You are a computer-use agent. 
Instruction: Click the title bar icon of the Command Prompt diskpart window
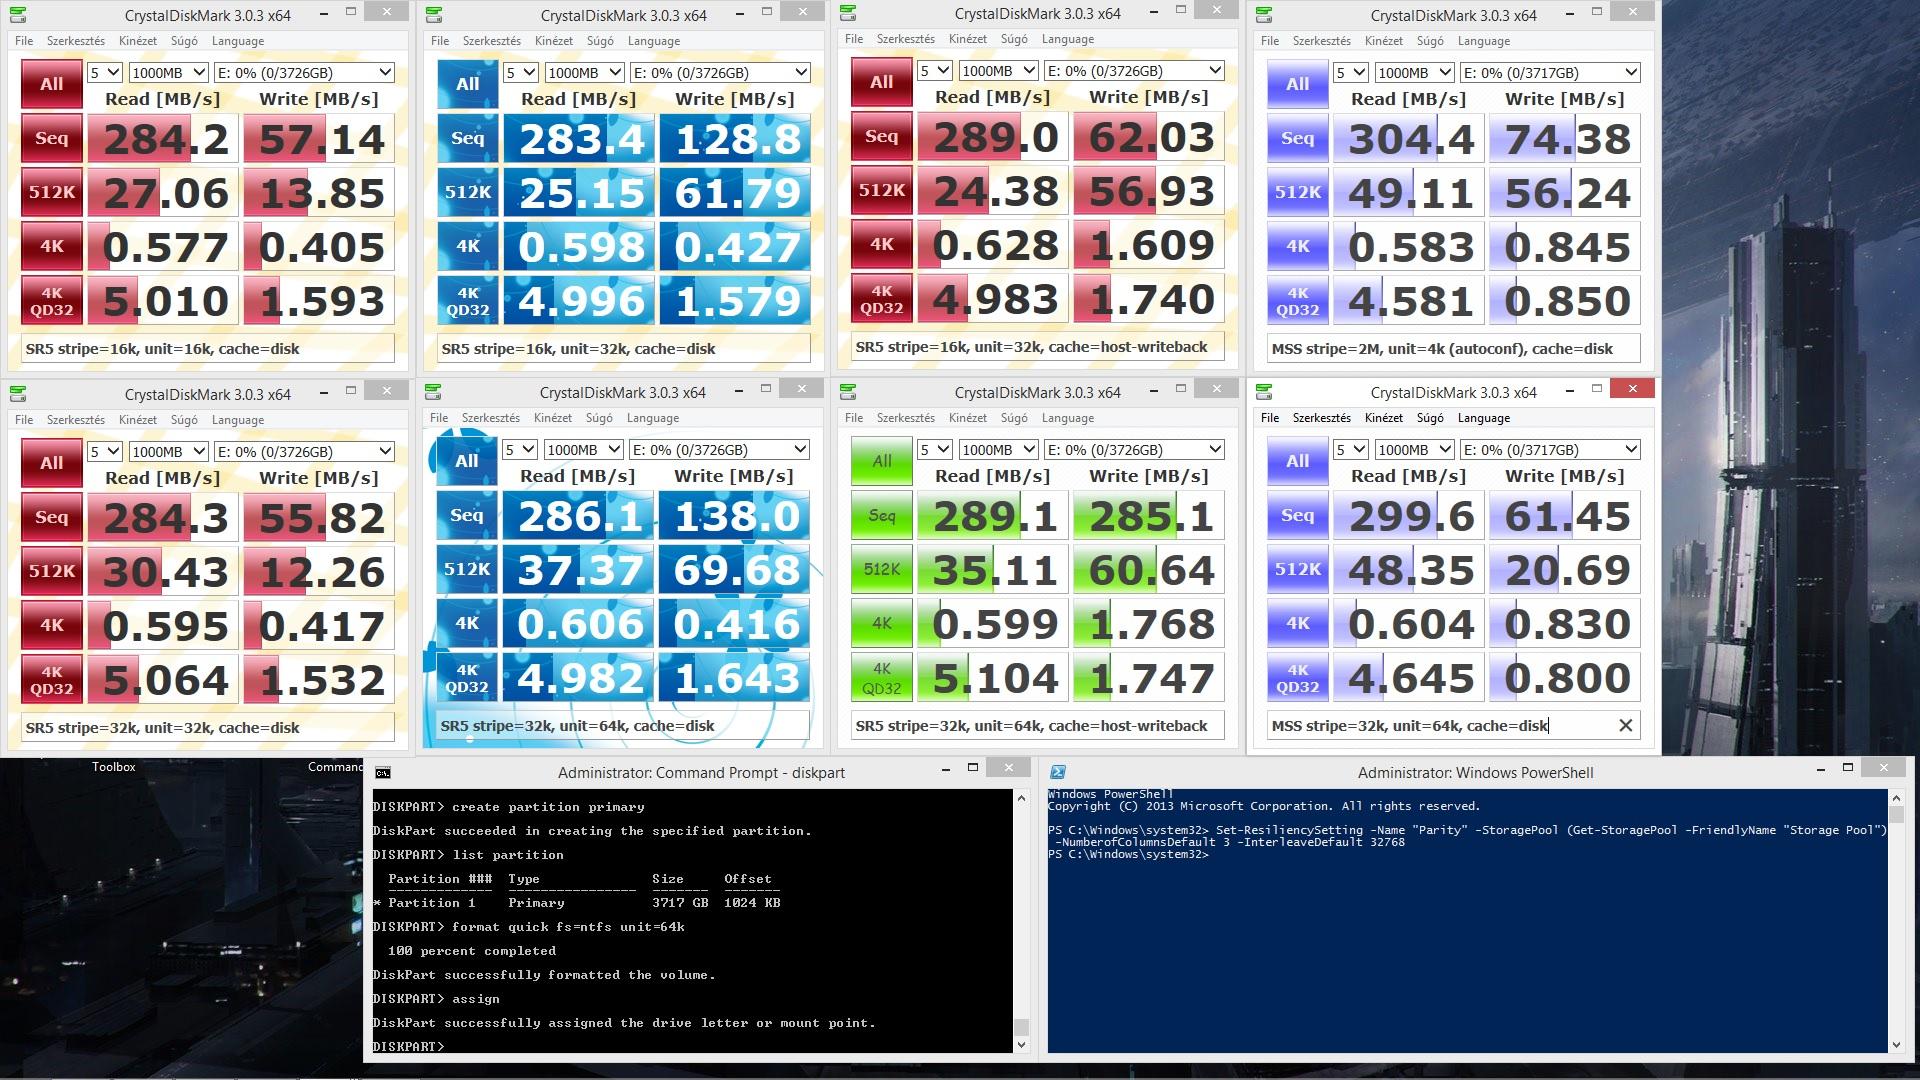coord(382,772)
